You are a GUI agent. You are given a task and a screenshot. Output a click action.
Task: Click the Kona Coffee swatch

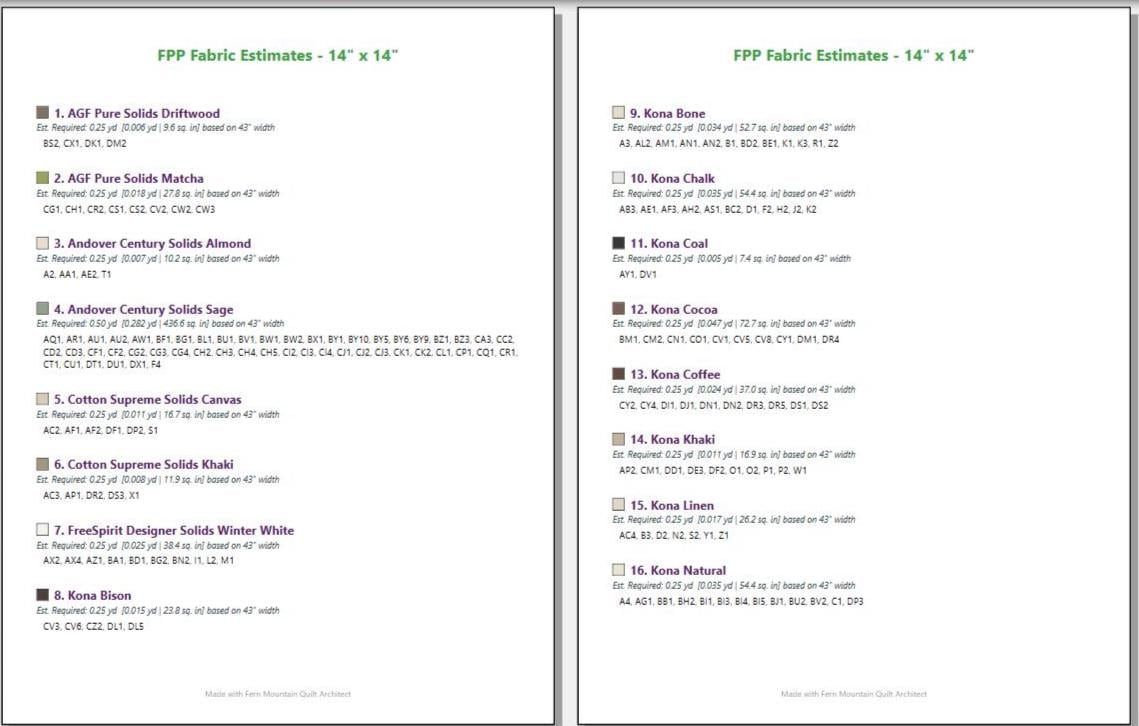pos(618,374)
